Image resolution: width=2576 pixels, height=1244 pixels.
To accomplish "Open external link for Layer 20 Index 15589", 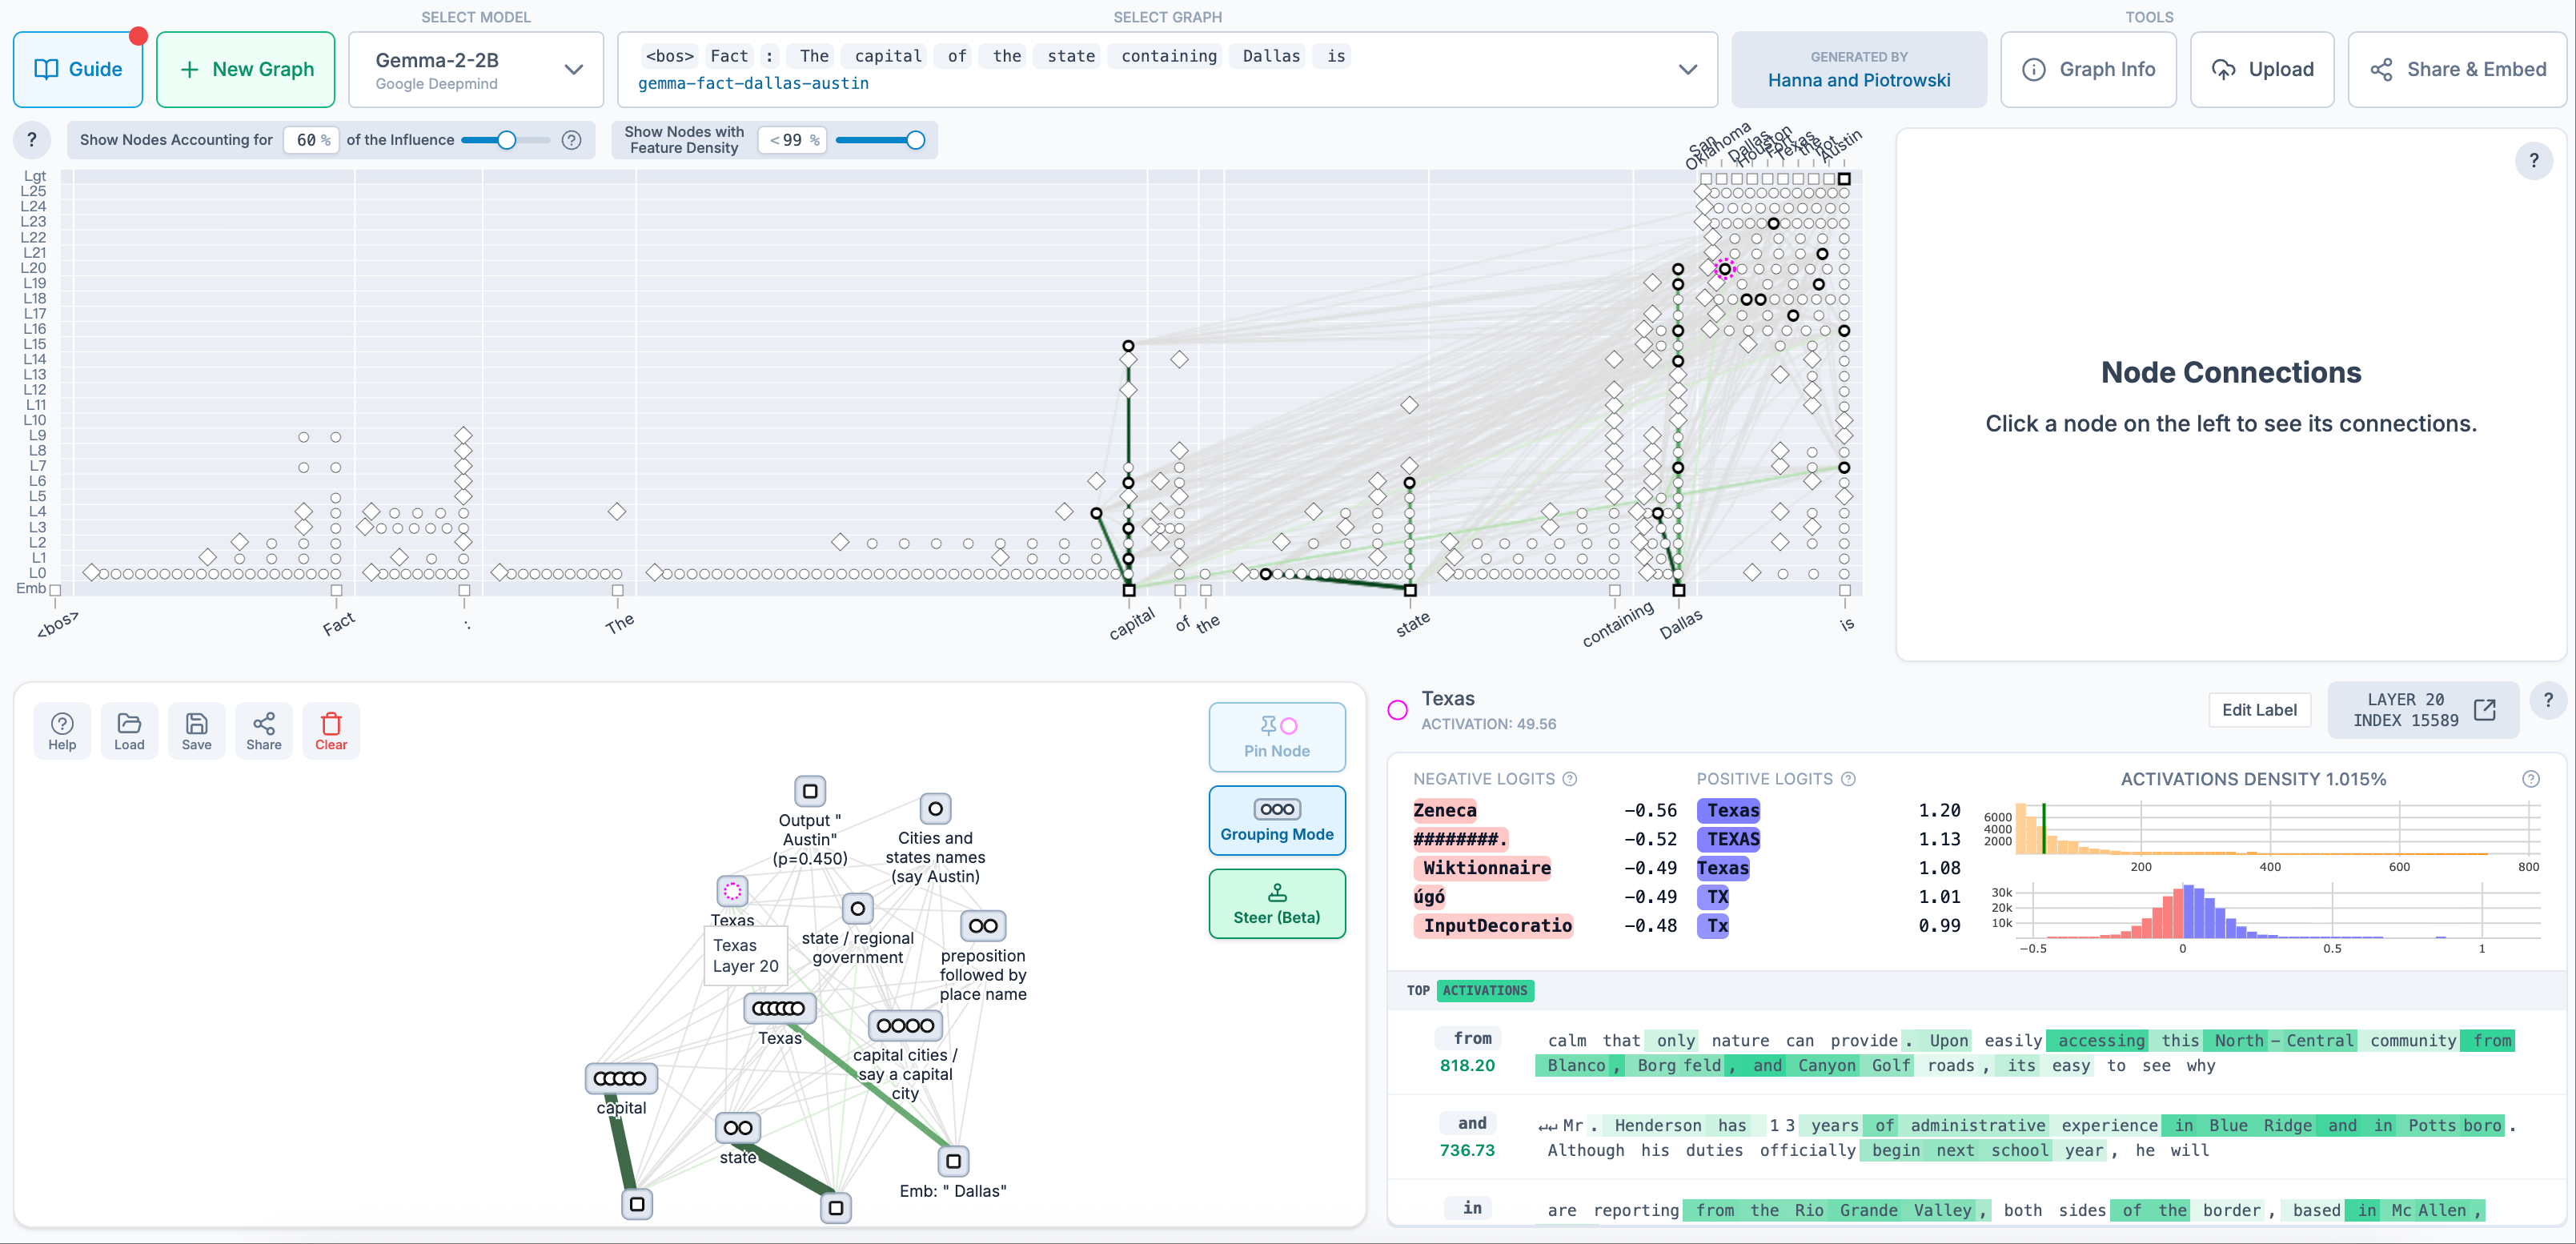I will [2484, 710].
